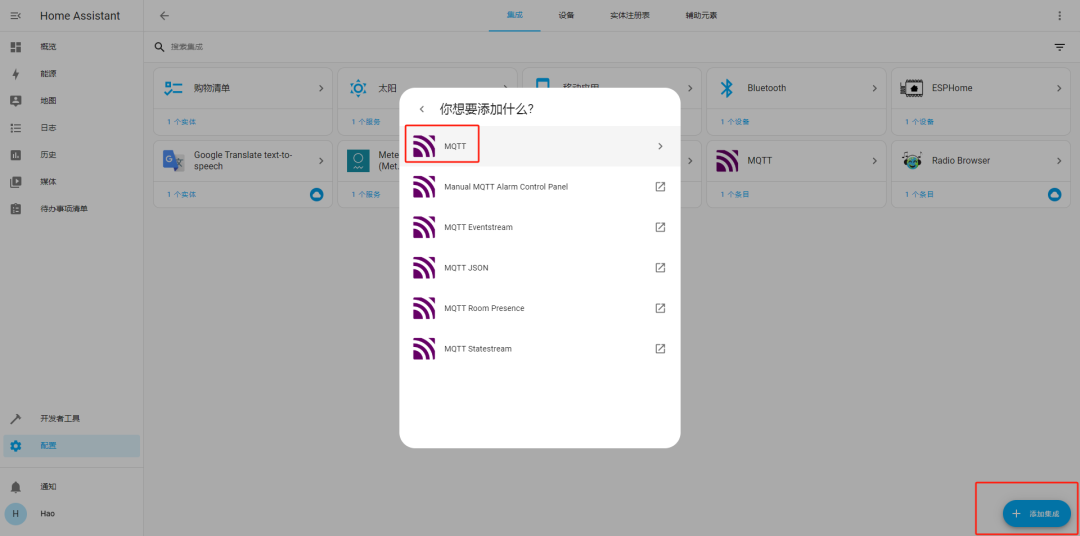The image size is (1080, 536).
Task: Click the cloud icon on Google Translate card
Action: point(317,195)
